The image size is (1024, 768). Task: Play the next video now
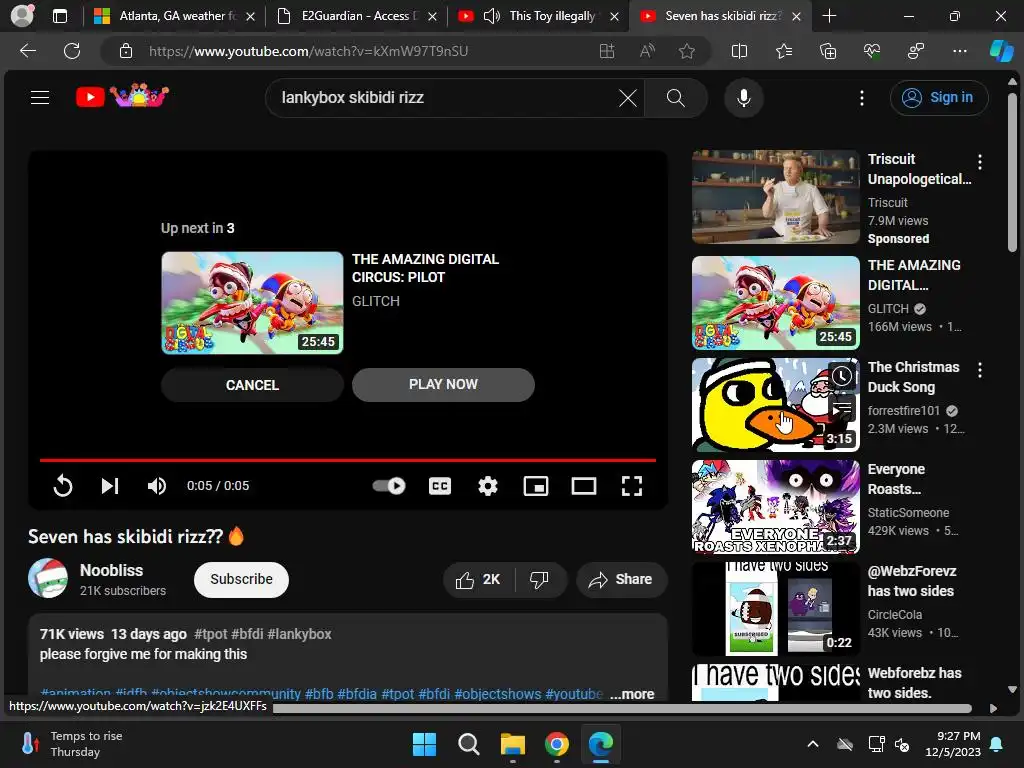[x=443, y=385]
